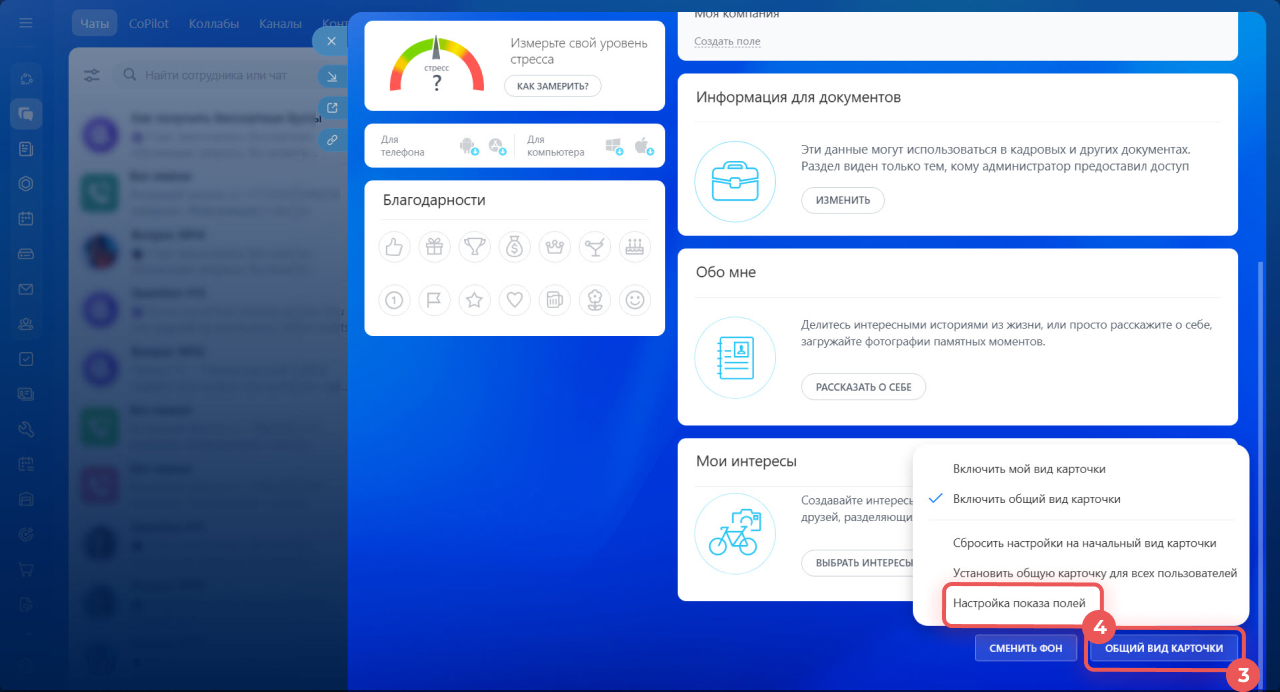Click the copy link icon on slider
This screenshot has width=1280, height=692.
[331, 140]
